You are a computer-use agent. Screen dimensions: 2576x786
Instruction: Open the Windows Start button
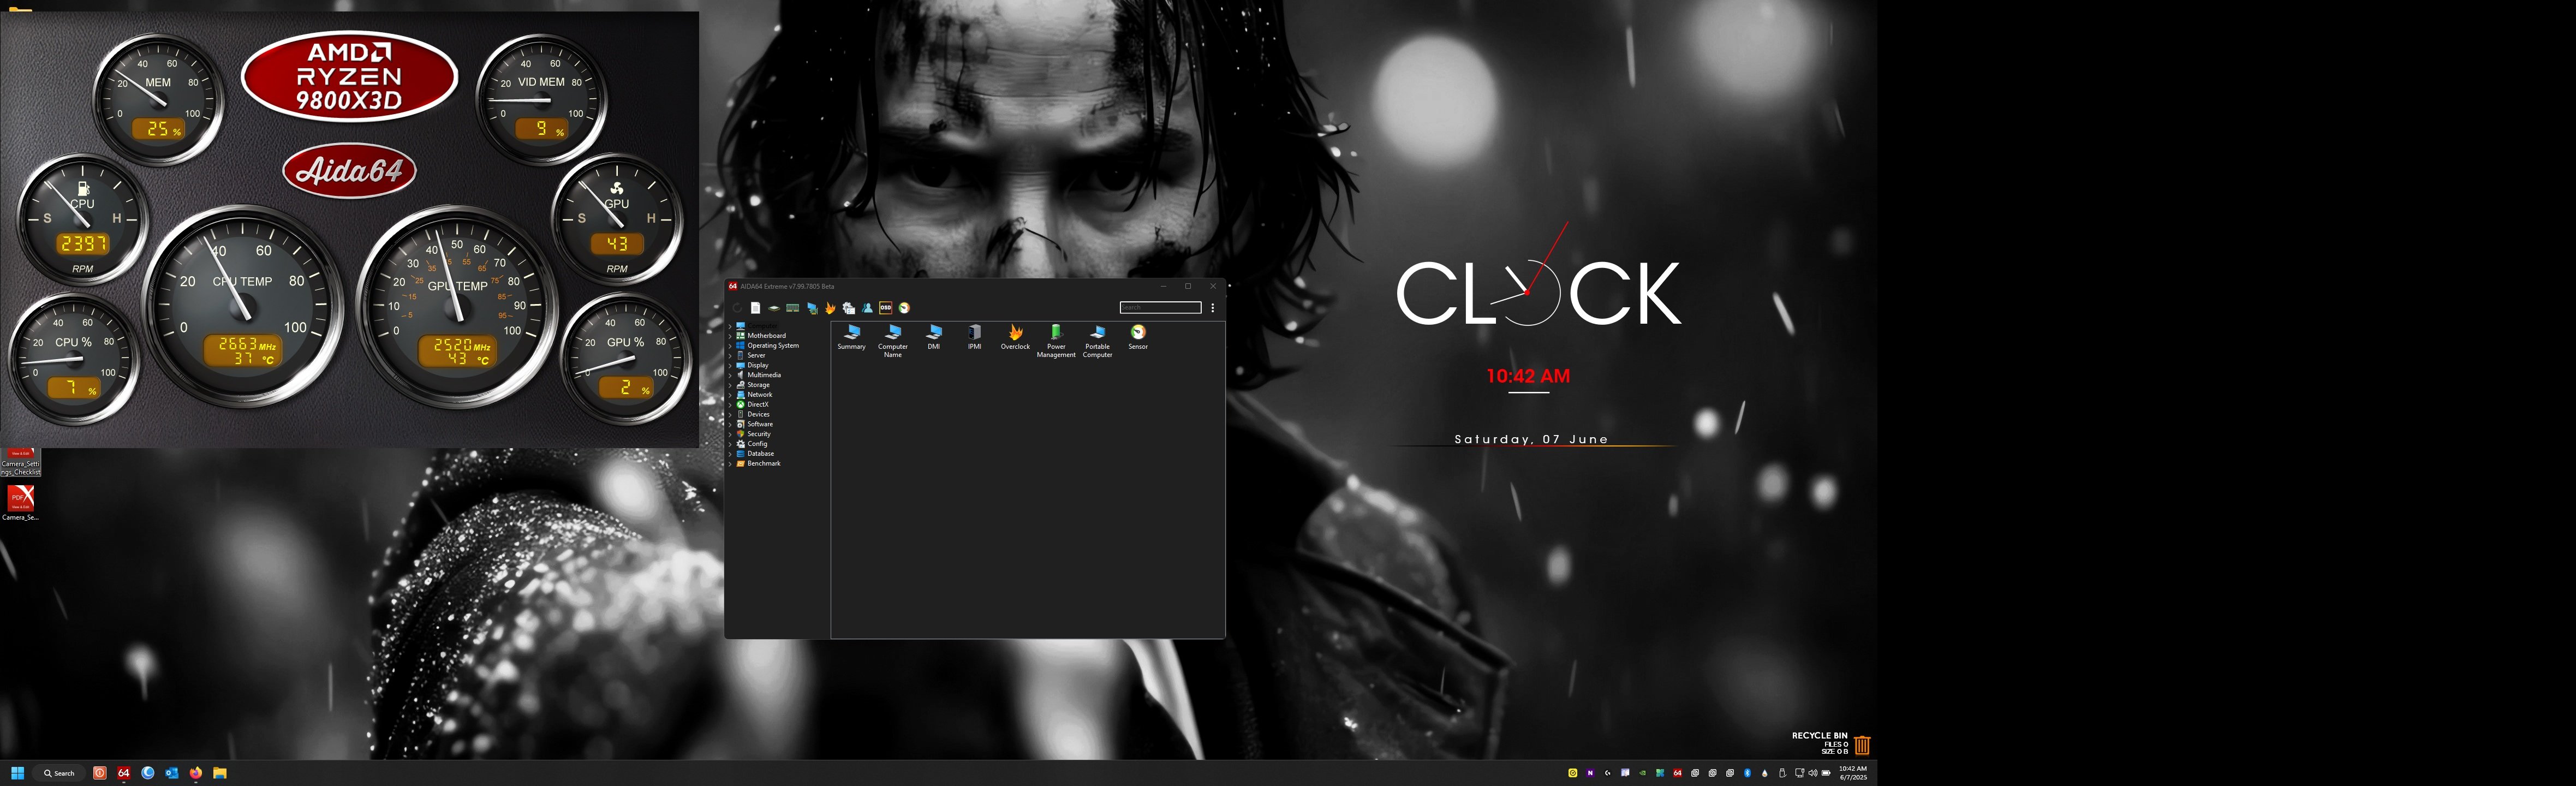(17, 773)
